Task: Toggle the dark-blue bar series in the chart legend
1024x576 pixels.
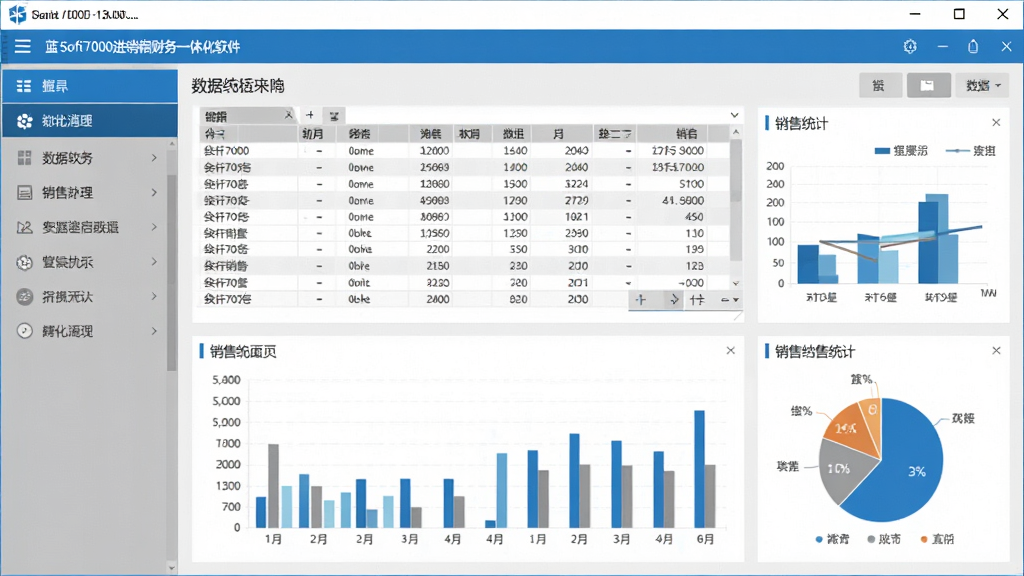Action: tap(901, 151)
